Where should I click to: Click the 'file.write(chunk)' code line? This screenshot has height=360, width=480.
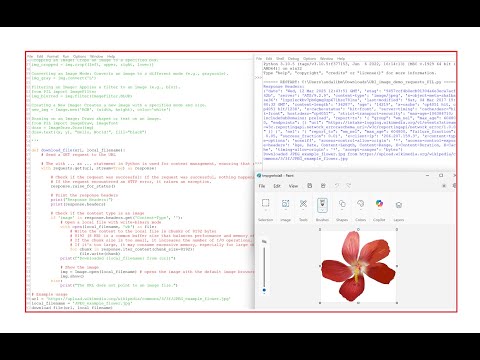point(100,254)
